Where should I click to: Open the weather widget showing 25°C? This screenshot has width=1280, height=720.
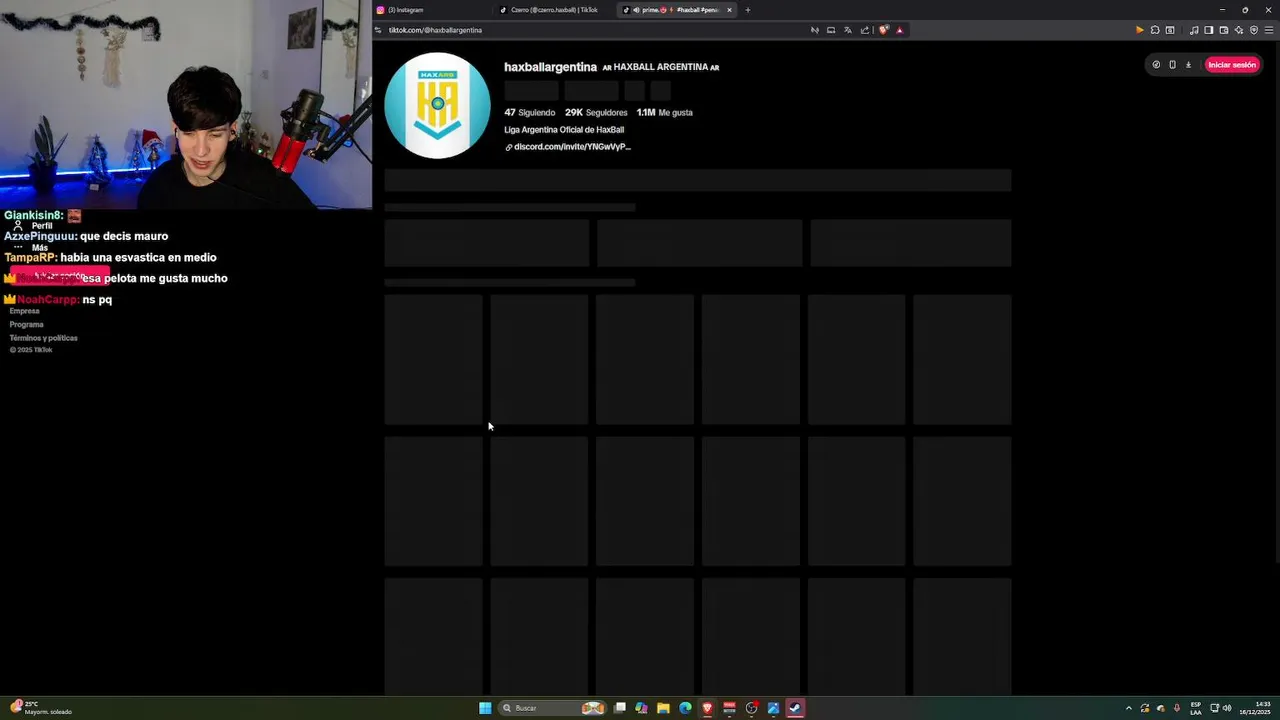[40, 708]
